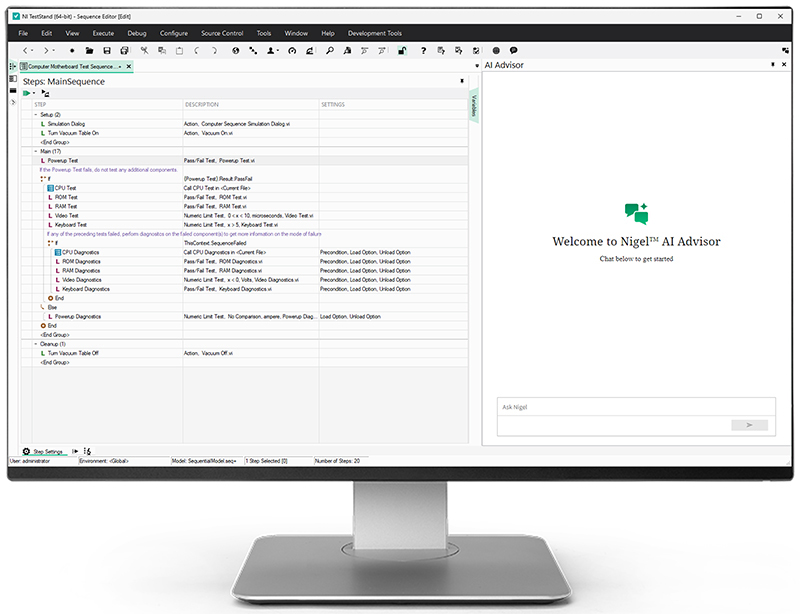Close the Computer Motherboard Test Sequence tab
Screen dimensions: 800x614
128,66
